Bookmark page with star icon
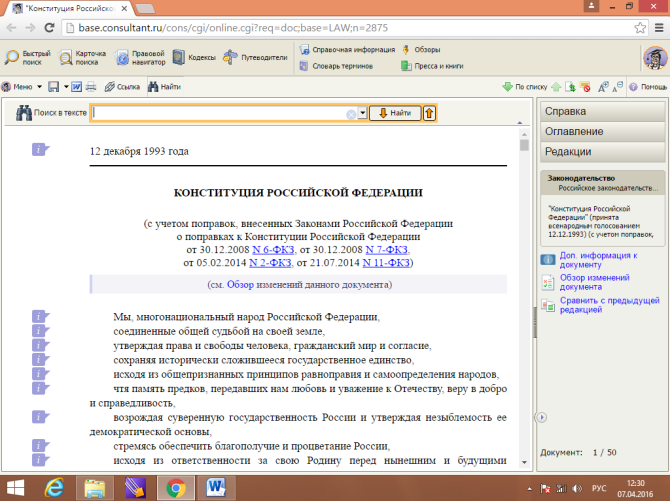The height and width of the screenshot is (501, 670). [x=640, y=28]
